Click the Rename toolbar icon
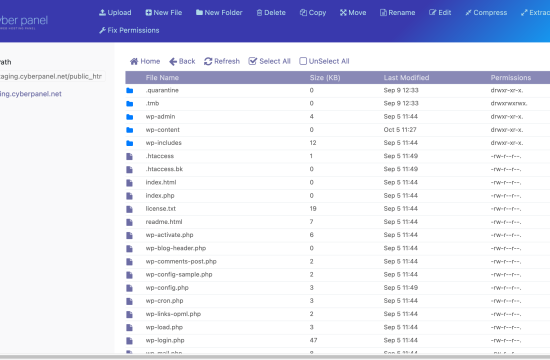This screenshot has height=360, width=550. 383,13
